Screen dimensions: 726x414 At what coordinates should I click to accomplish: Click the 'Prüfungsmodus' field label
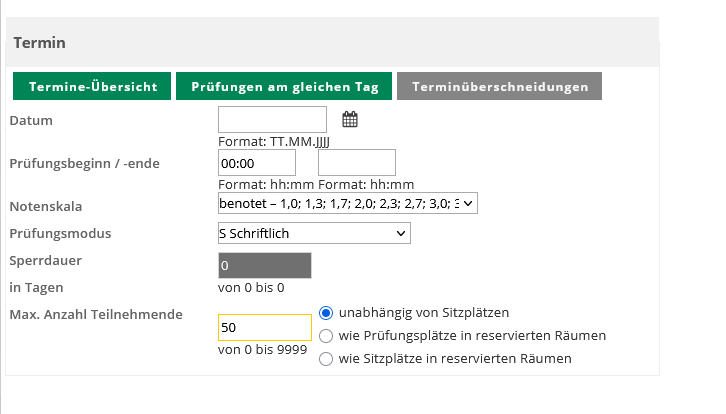59,234
